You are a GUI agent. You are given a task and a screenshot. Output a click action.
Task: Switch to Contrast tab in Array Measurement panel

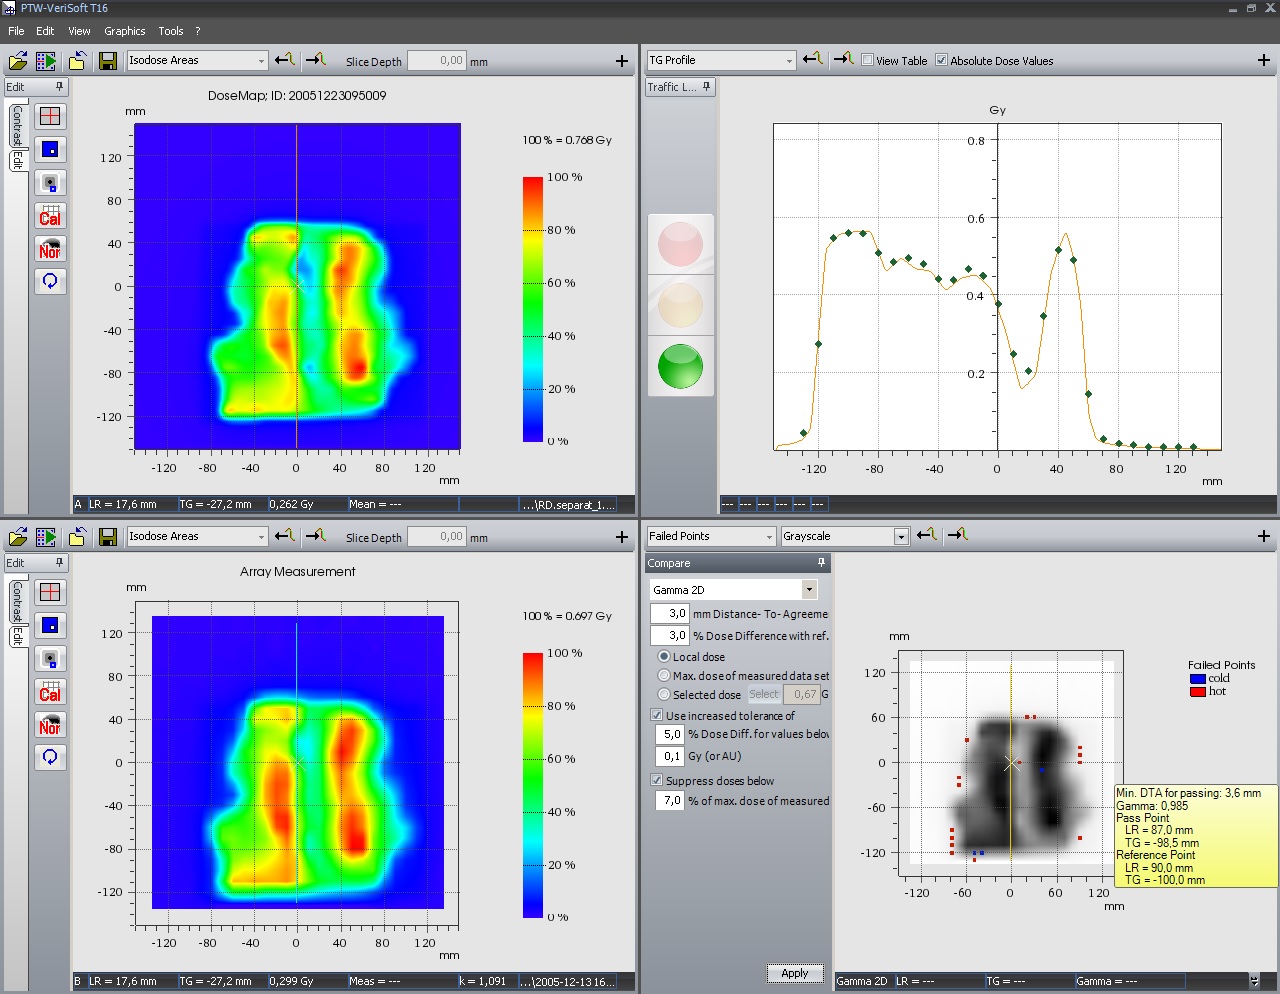tap(17, 602)
